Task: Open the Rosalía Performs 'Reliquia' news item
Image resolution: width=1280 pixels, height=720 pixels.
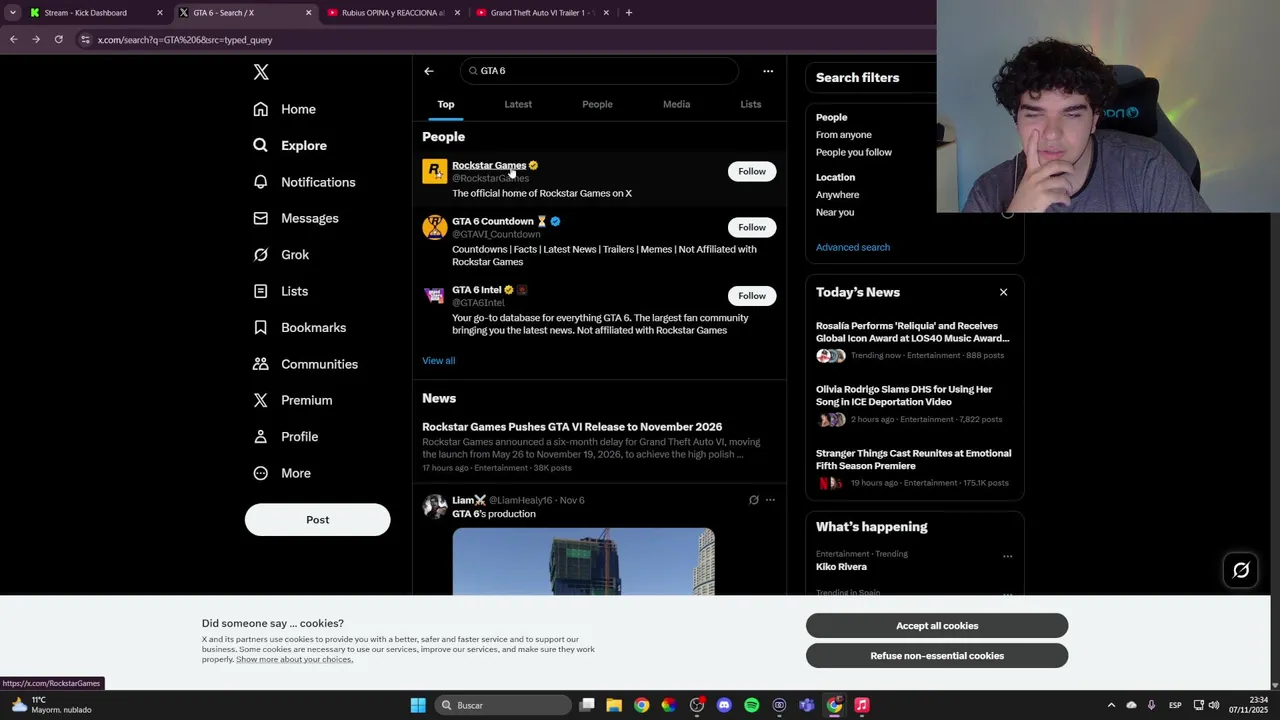Action: pyautogui.click(x=914, y=340)
